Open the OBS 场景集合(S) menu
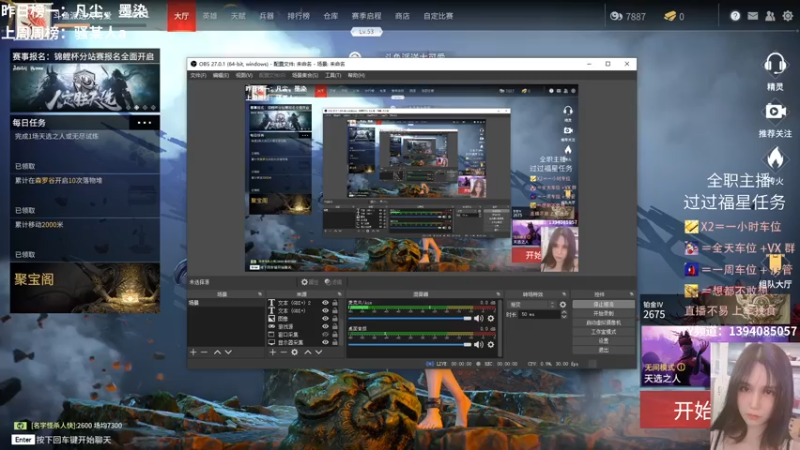The image size is (800, 450). [305, 76]
